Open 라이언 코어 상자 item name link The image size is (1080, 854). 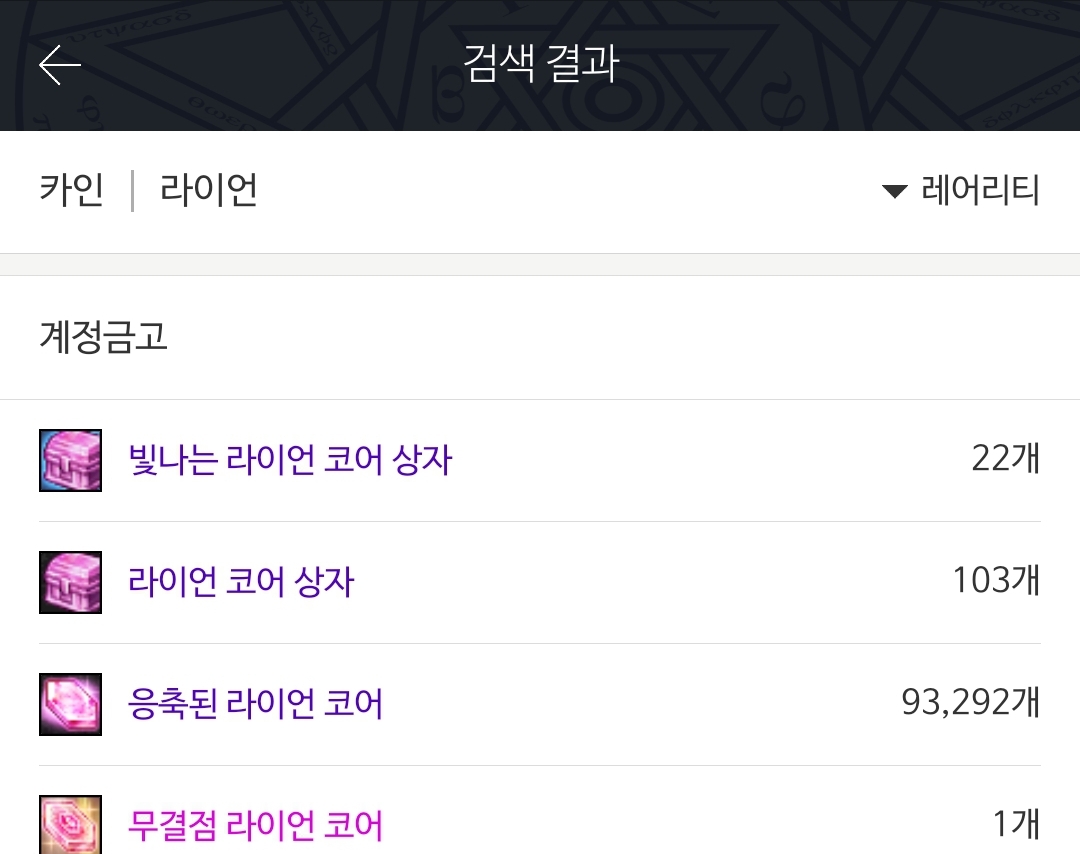pyautogui.click(x=241, y=581)
